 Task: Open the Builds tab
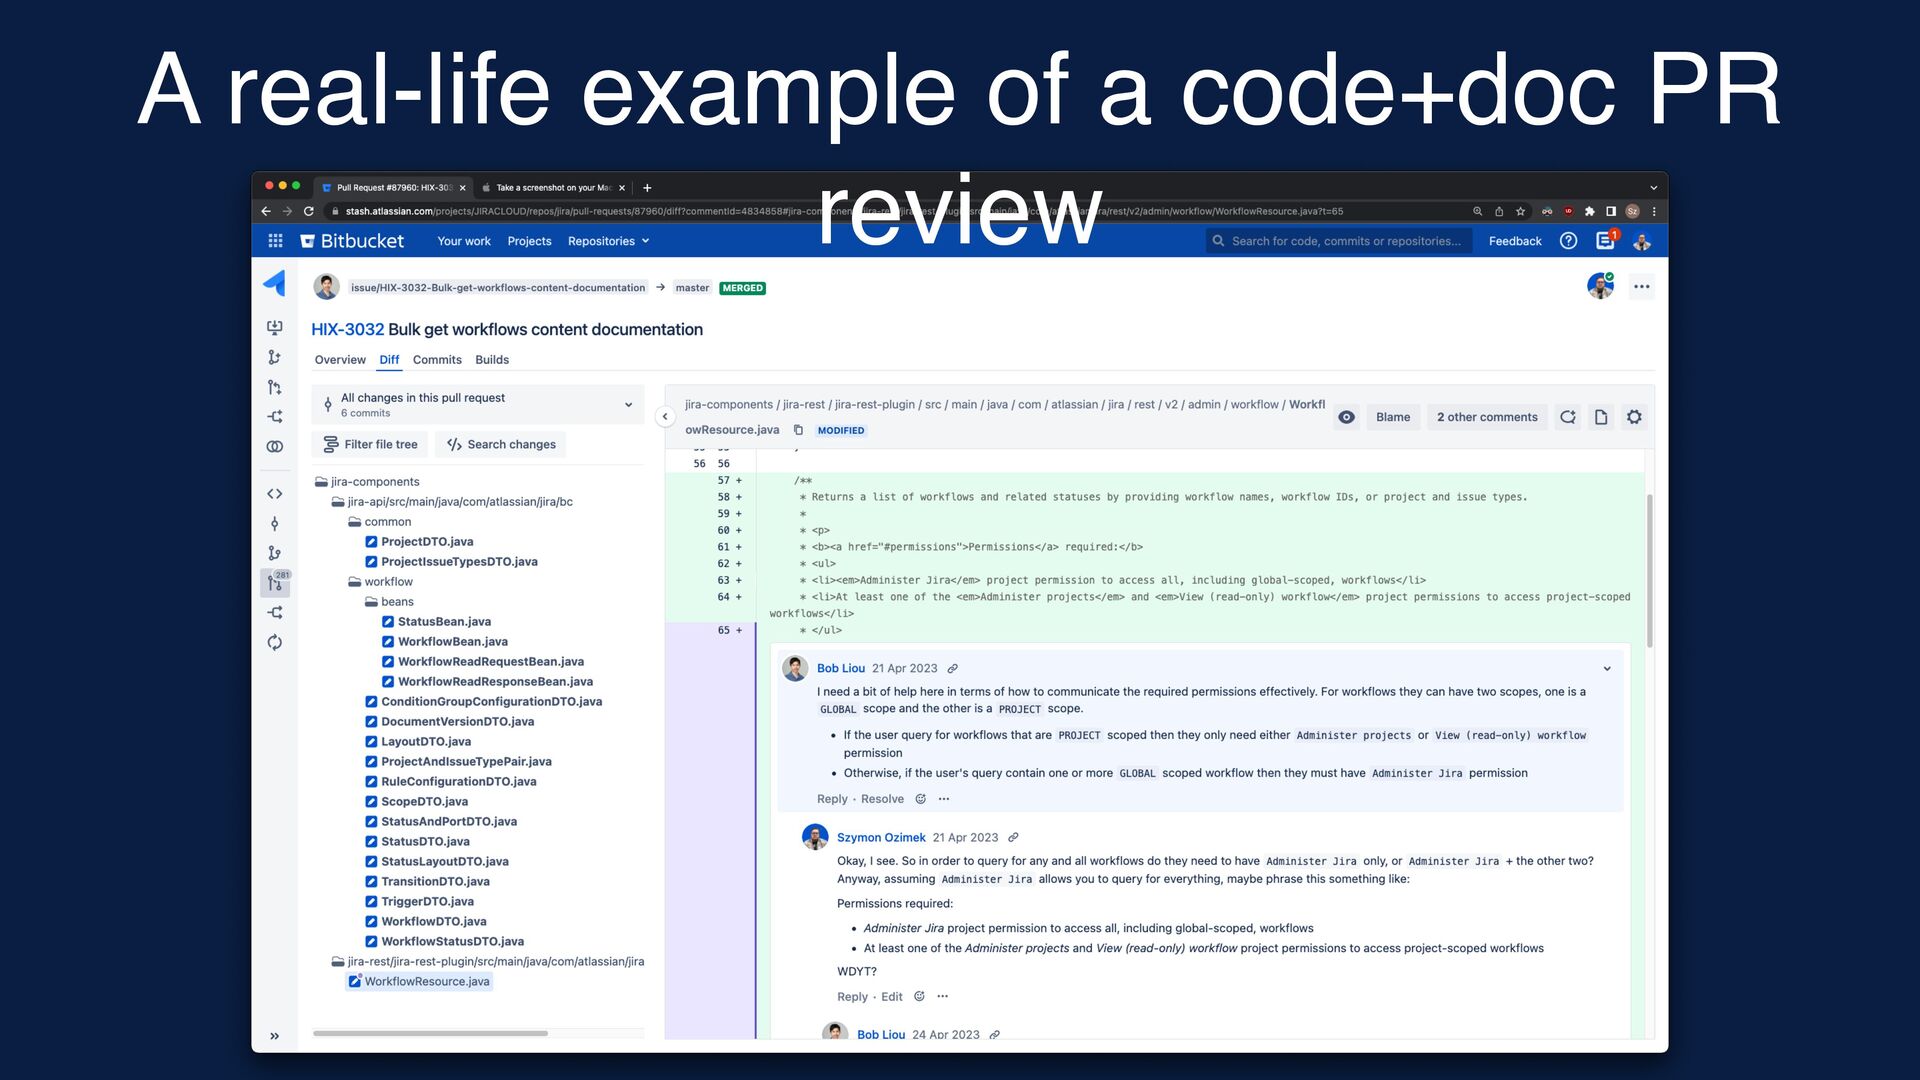click(492, 360)
